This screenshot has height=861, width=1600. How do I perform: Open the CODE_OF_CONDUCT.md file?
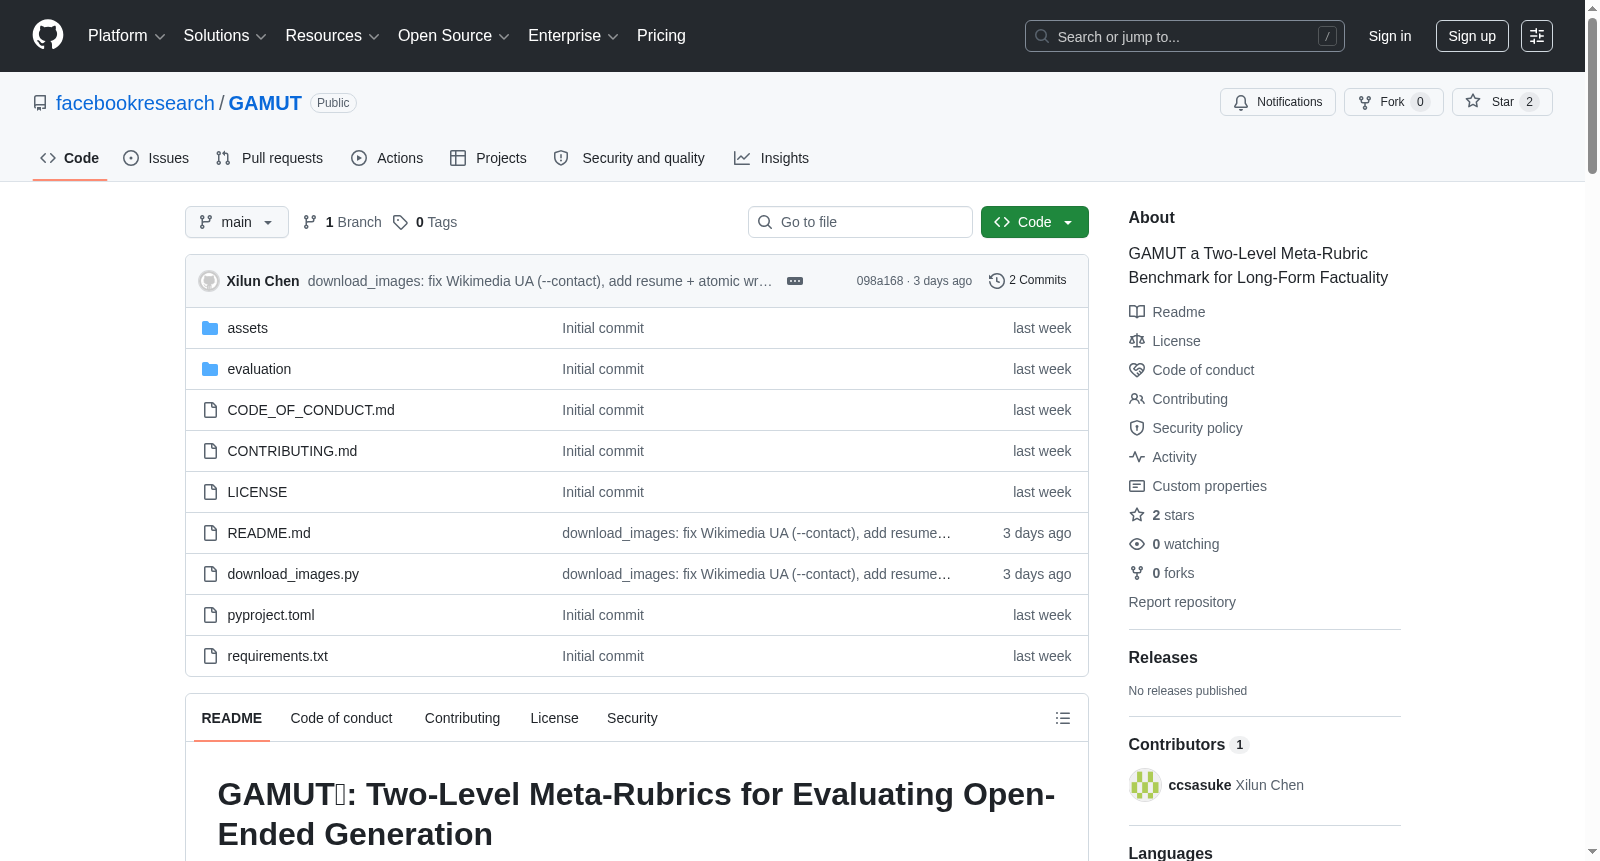click(311, 410)
